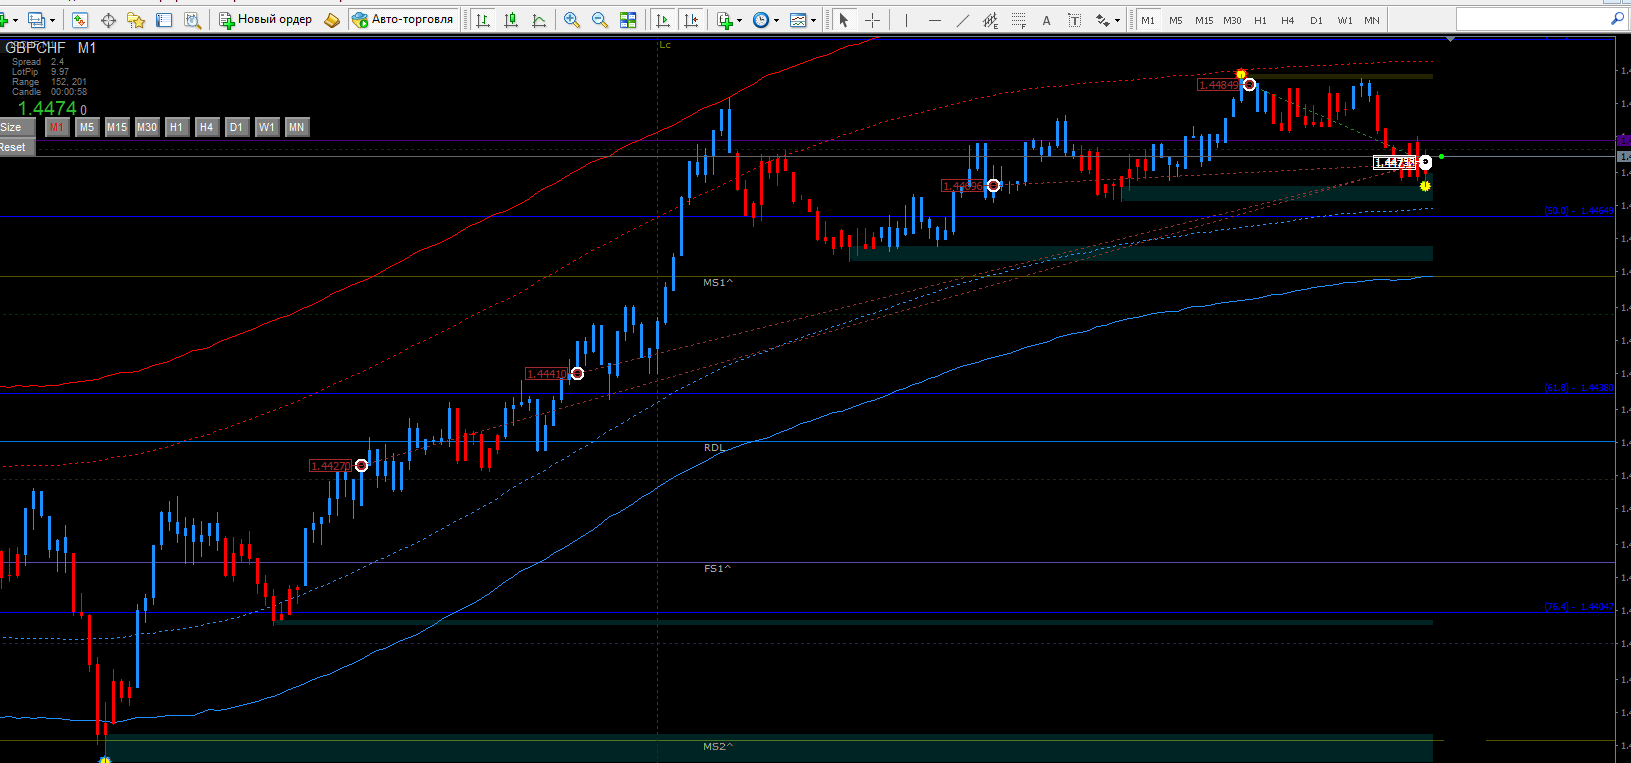Tile chart windows with the grid icon
The height and width of the screenshot is (763, 1631).
click(628, 20)
